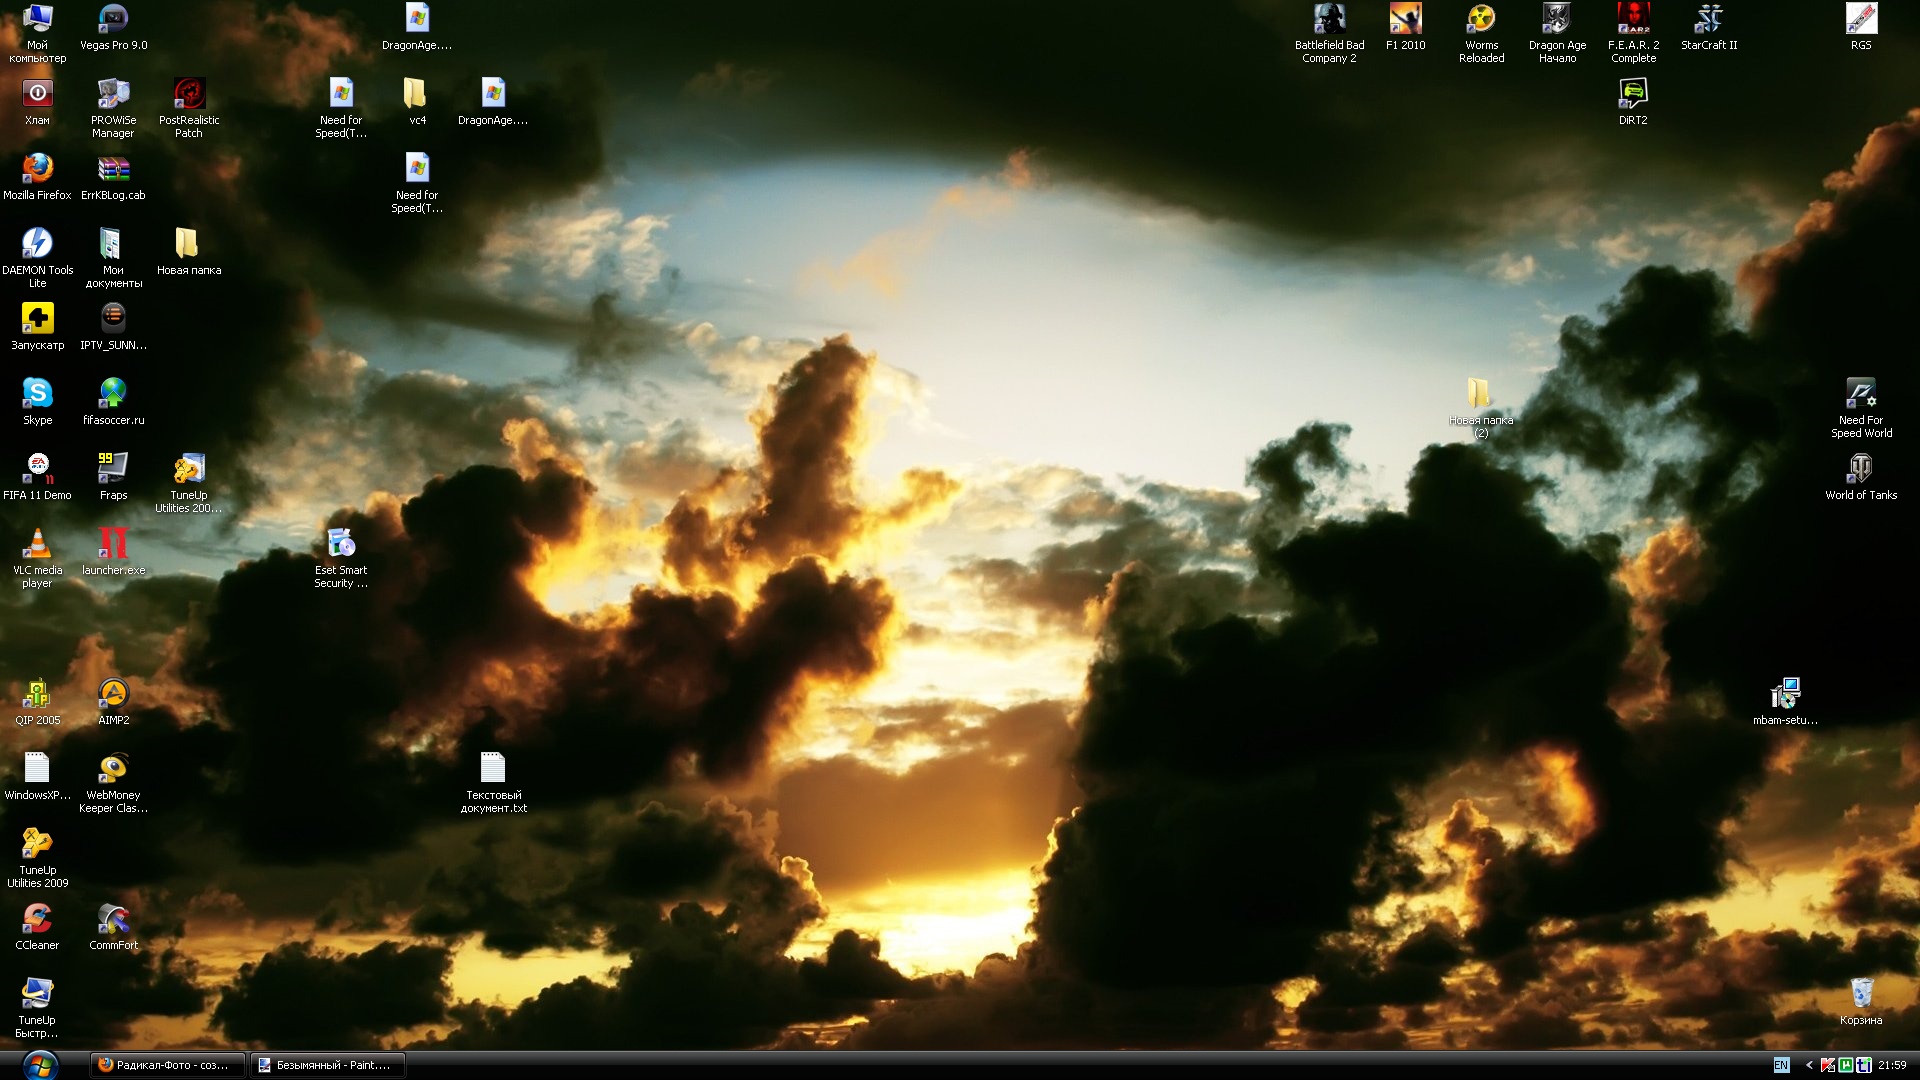This screenshot has height=1080, width=1920.
Task: Select the Корзина recycle bin icon
Action: coord(1860,994)
